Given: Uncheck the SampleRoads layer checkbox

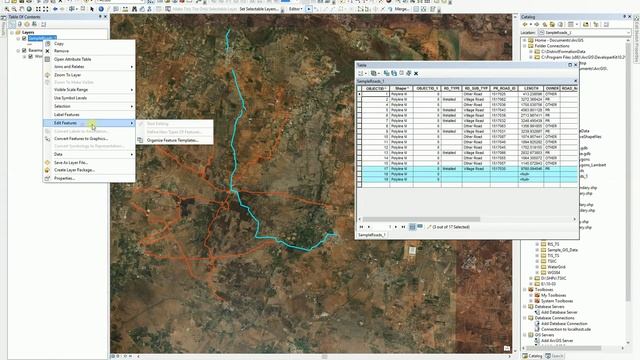Looking at the screenshot, I should 24,38.
